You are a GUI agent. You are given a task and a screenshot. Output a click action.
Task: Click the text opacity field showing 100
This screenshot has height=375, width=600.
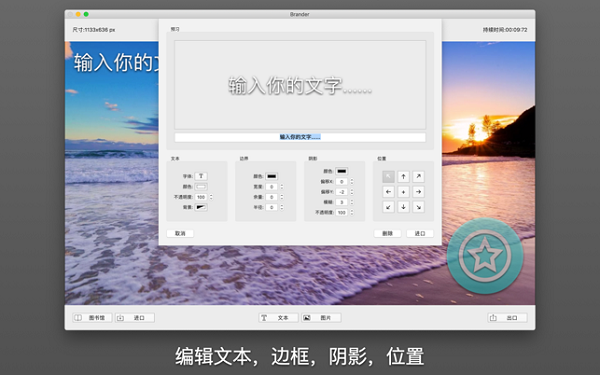201,197
